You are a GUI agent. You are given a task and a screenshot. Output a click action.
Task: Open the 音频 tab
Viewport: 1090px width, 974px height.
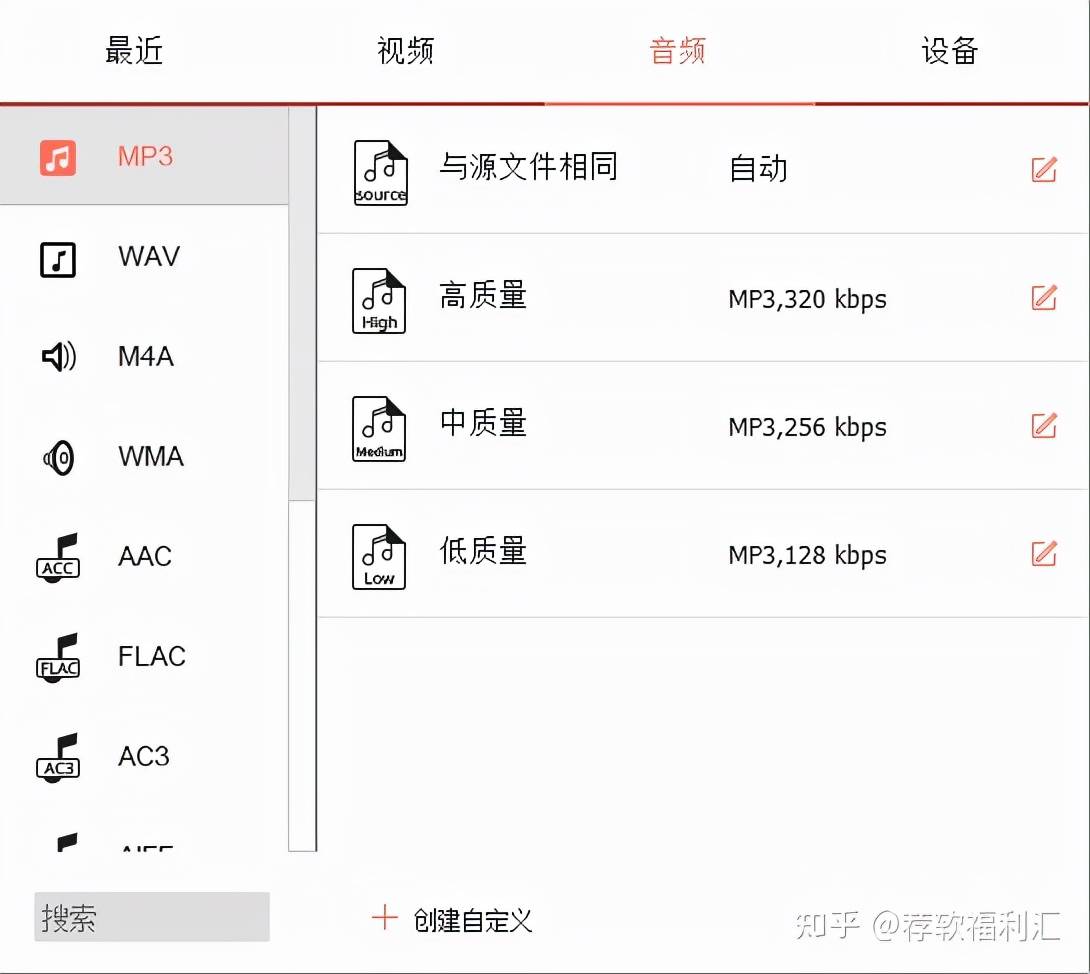pos(678,51)
